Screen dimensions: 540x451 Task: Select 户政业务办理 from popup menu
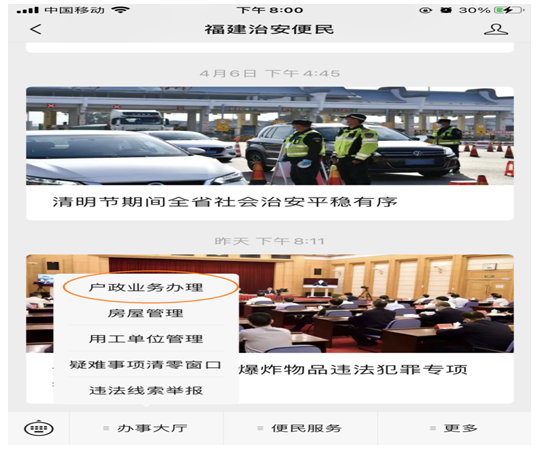point(146,287)
